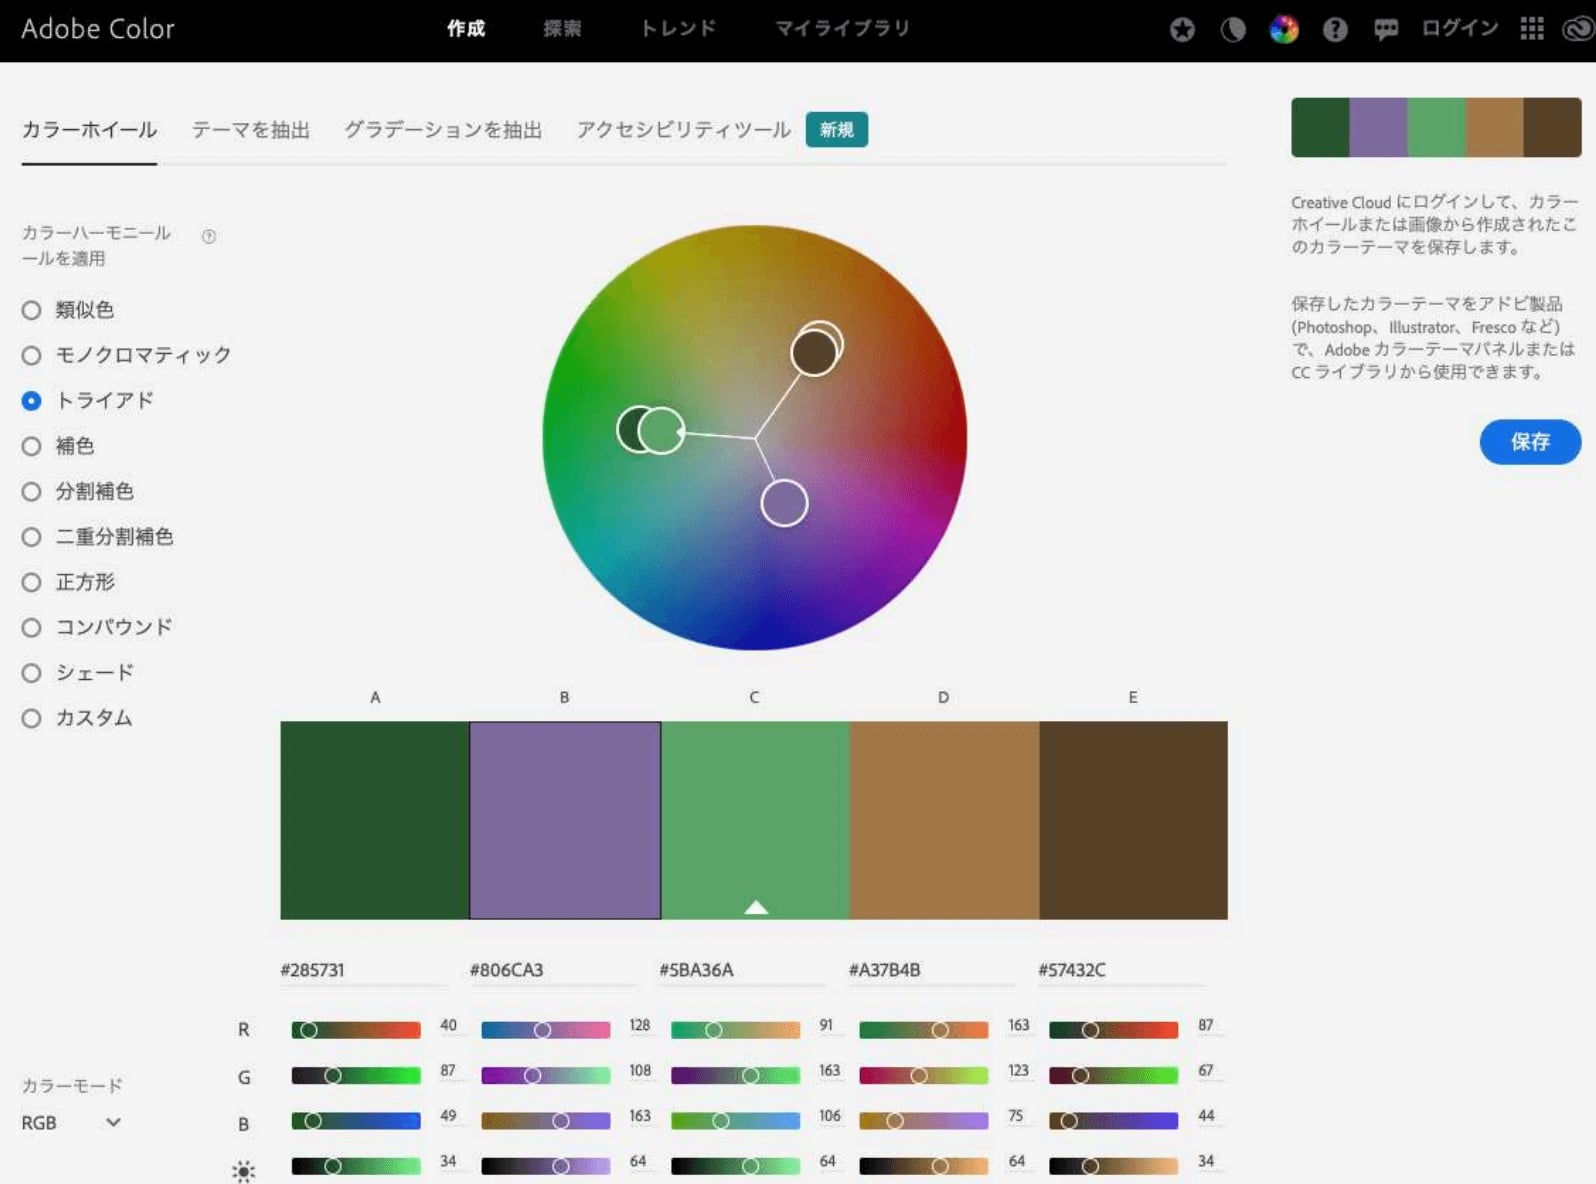Click the hex field showing #806CA3
1596x1184 pixels.
(x=554, y=970)
